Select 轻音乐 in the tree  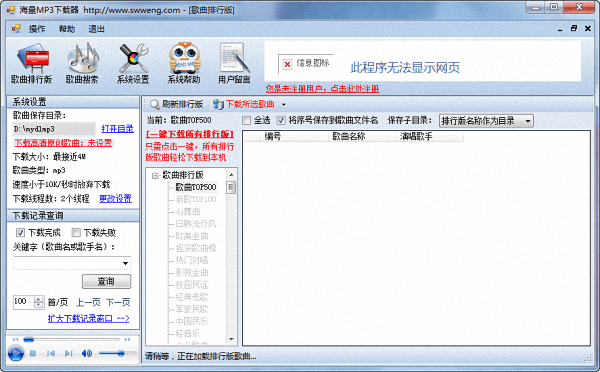(x=188, y=334)
